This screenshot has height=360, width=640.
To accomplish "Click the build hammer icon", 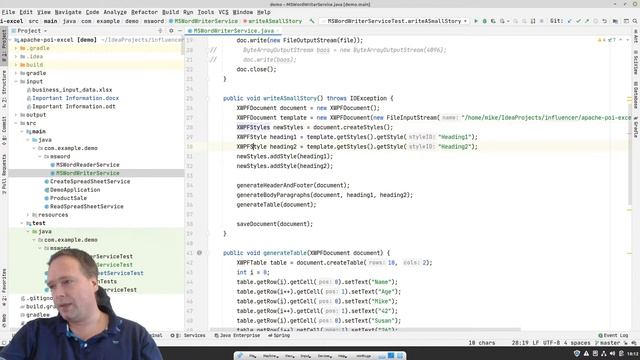I will pyautogui.click(x=312, y=21).
